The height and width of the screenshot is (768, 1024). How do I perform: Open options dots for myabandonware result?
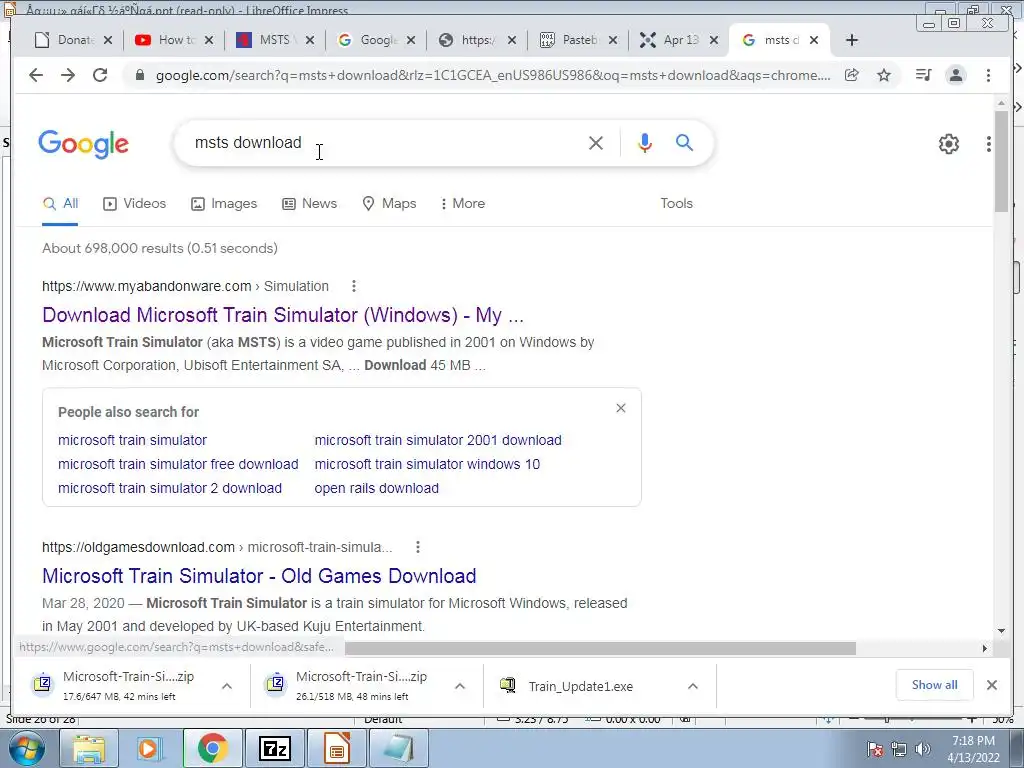pyautogui.click(x=353, y=286)
